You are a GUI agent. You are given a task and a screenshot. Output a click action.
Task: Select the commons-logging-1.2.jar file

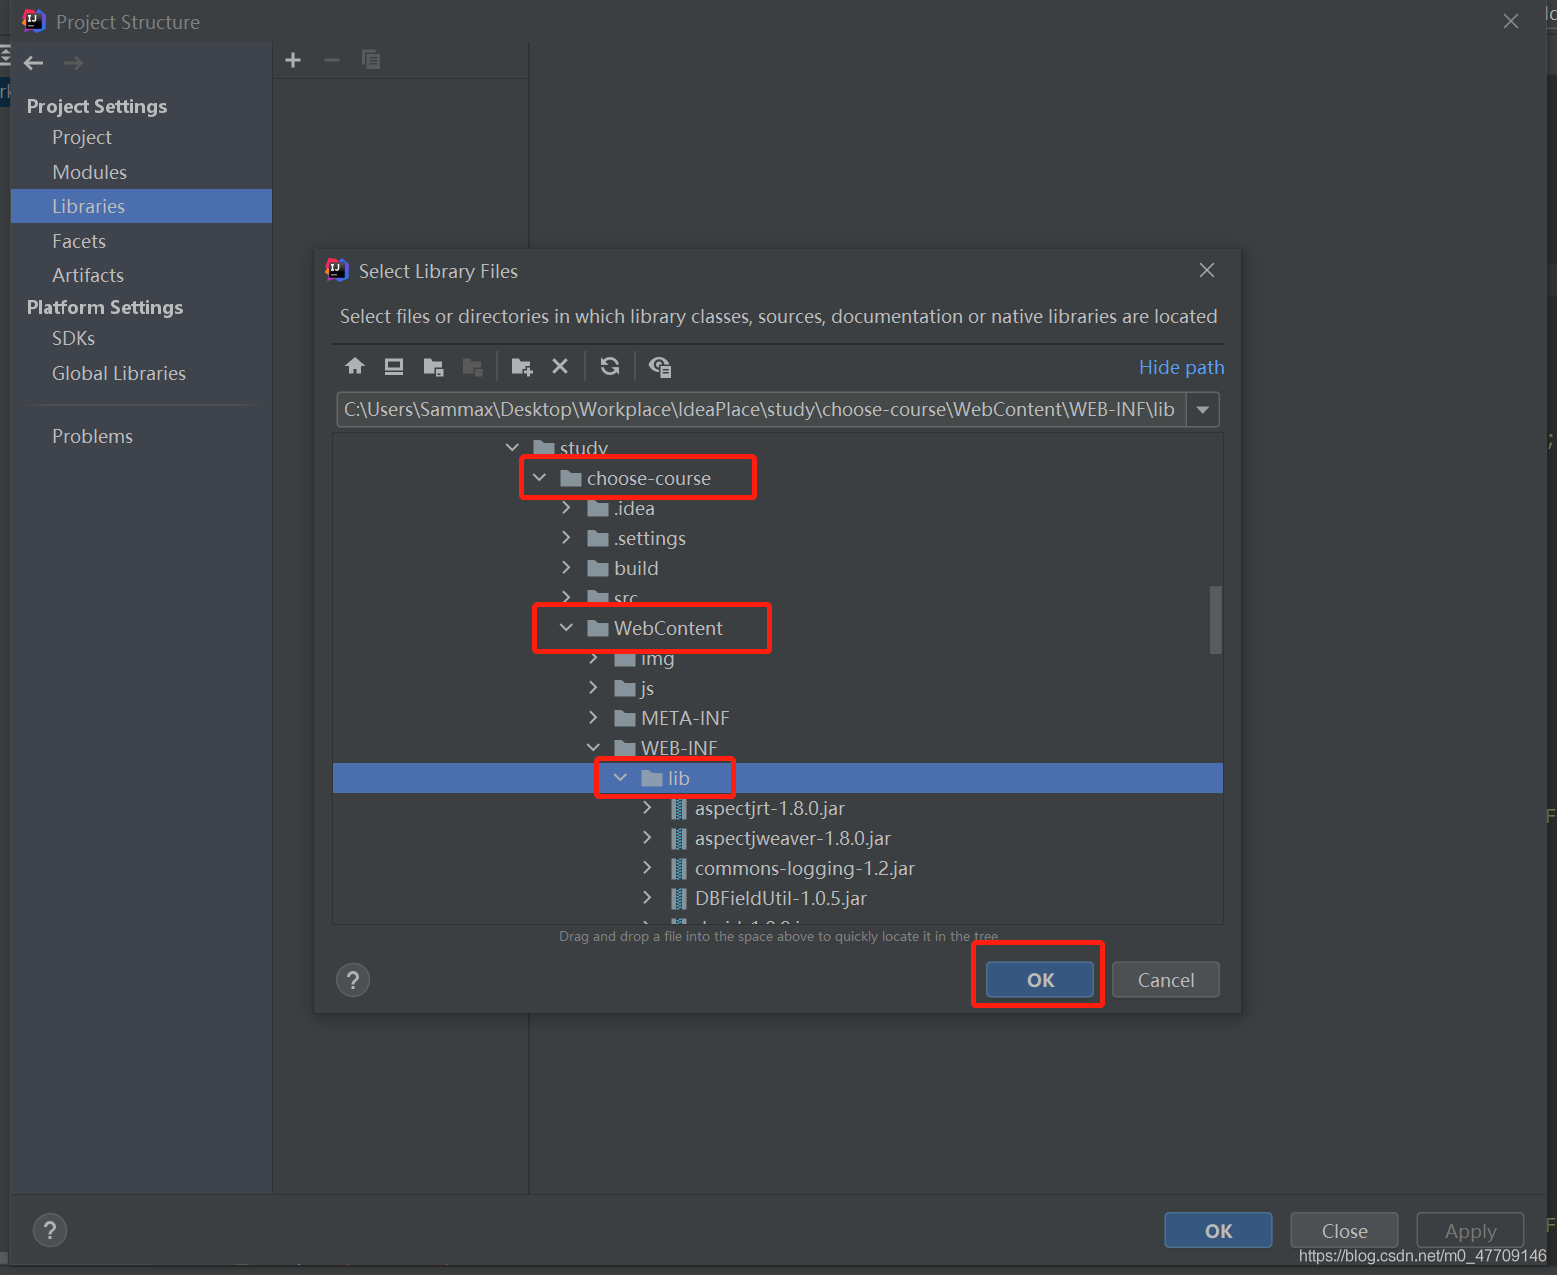click(x=804, y=868)
